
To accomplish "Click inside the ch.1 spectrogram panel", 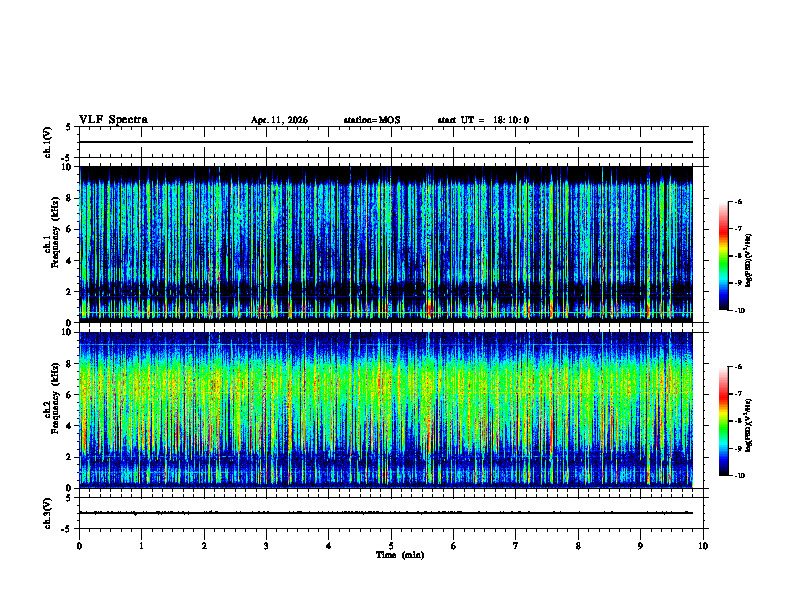I will [386, 244].
